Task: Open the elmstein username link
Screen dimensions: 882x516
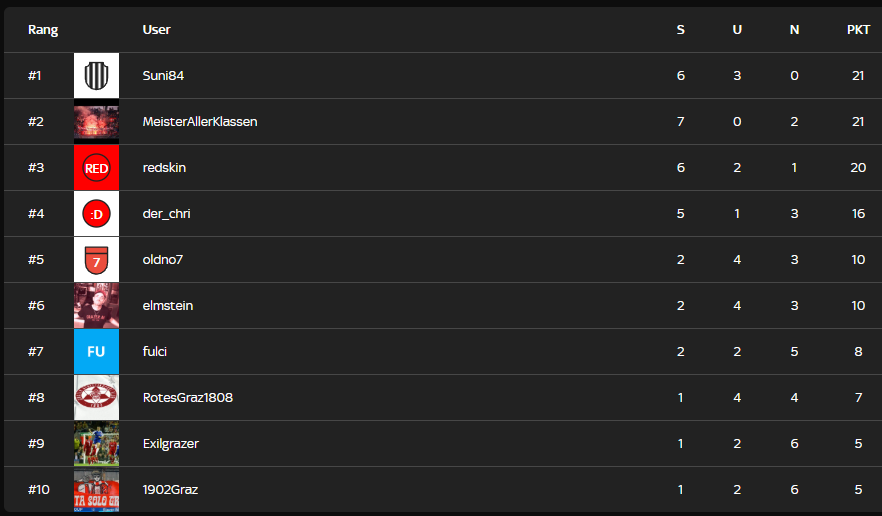Action: click(x=168, y=306)
